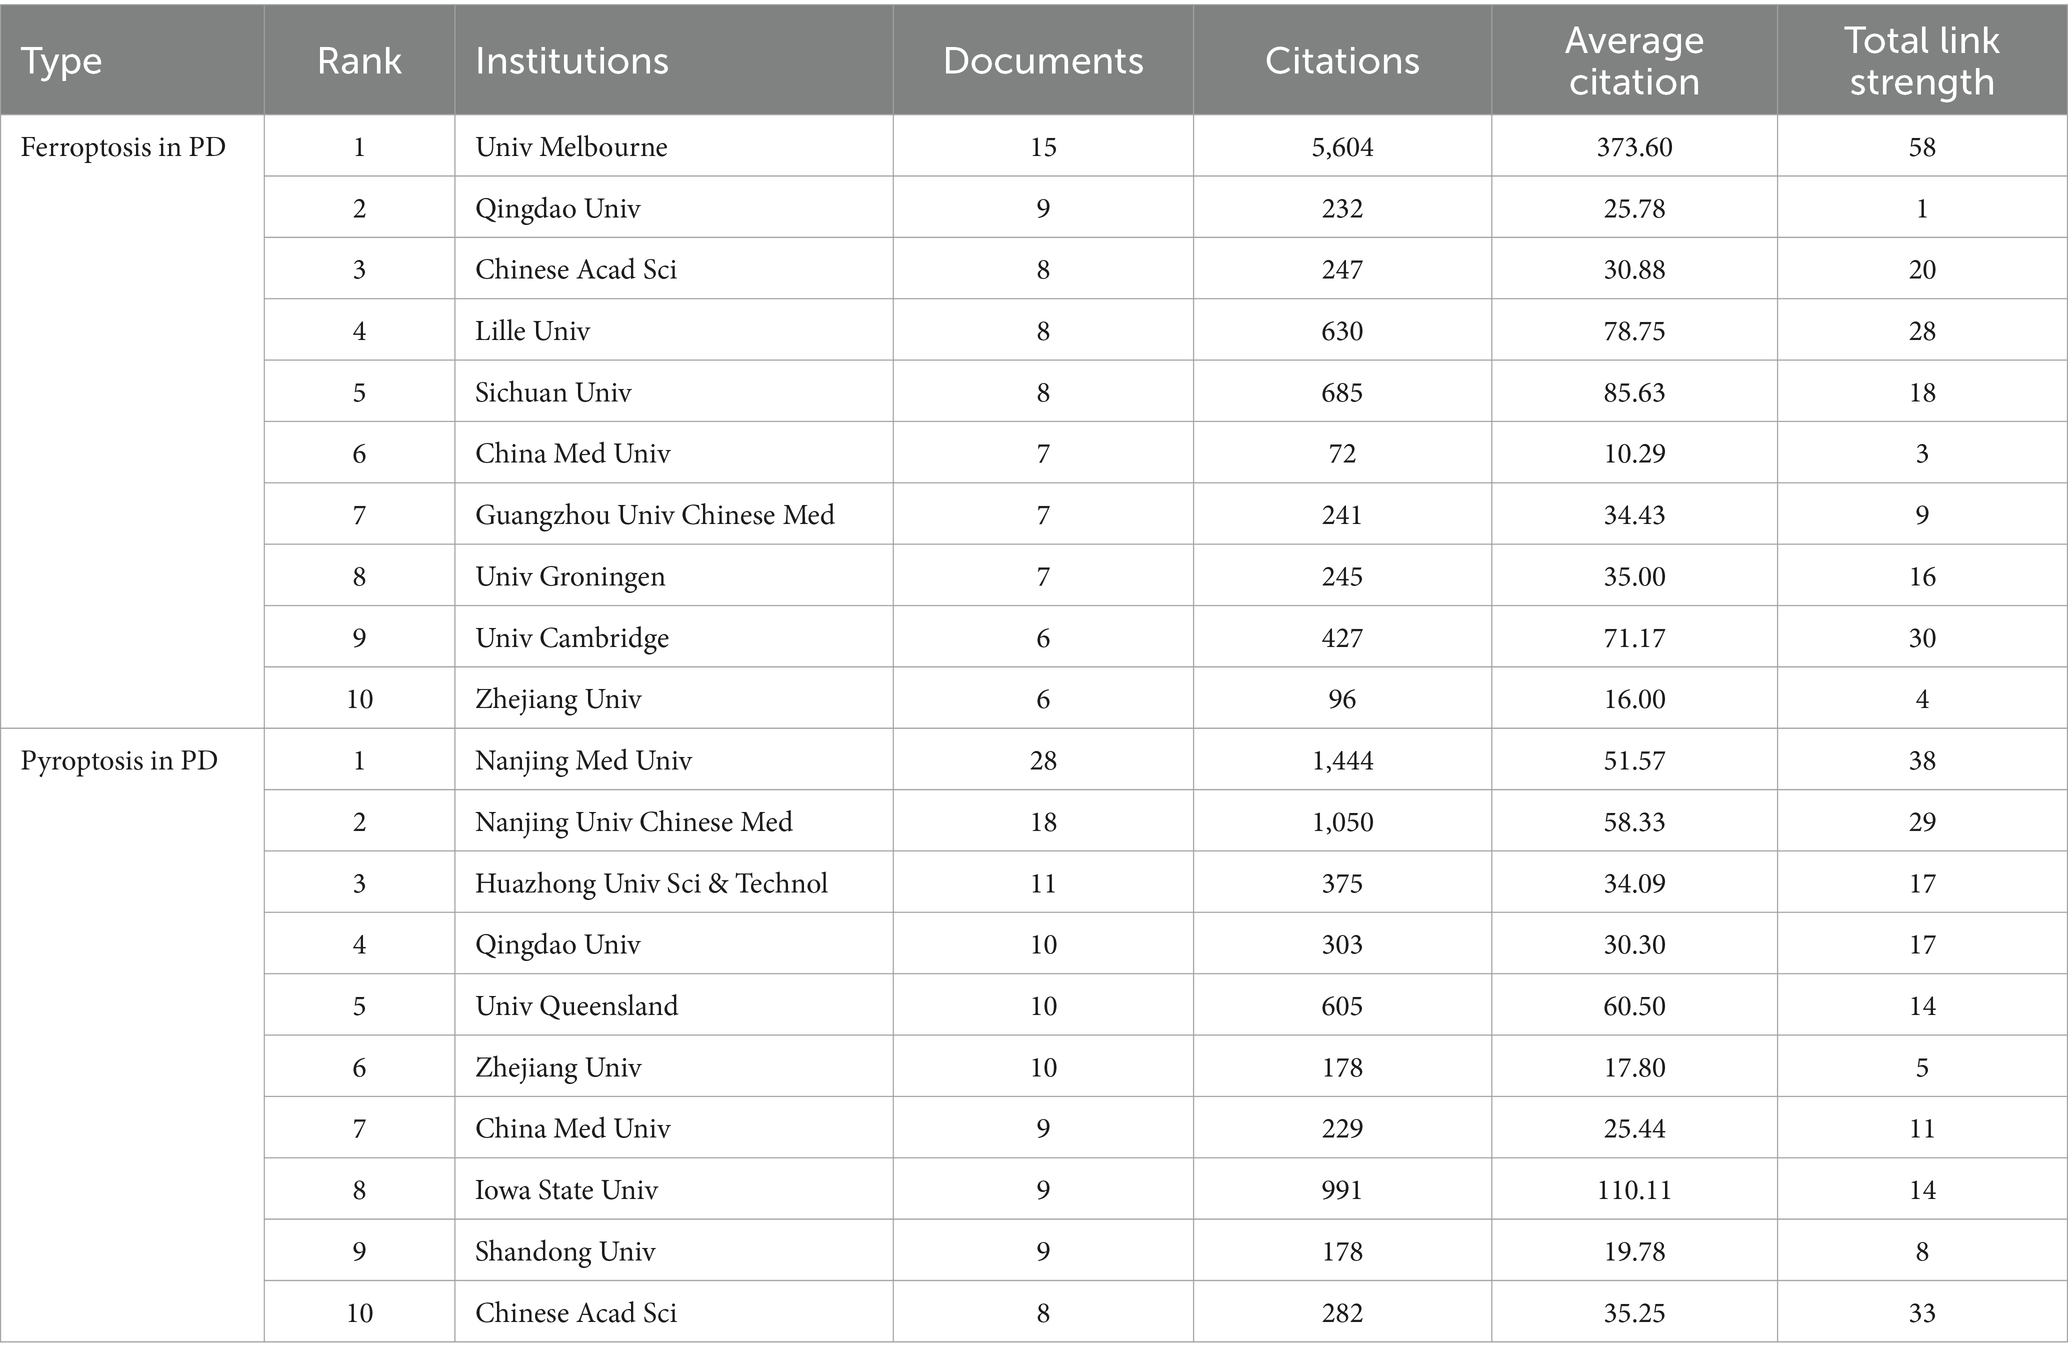2068x1360 pixels.
Task: Click the citations value '605'
Action: click(x=1342, y=1007)
